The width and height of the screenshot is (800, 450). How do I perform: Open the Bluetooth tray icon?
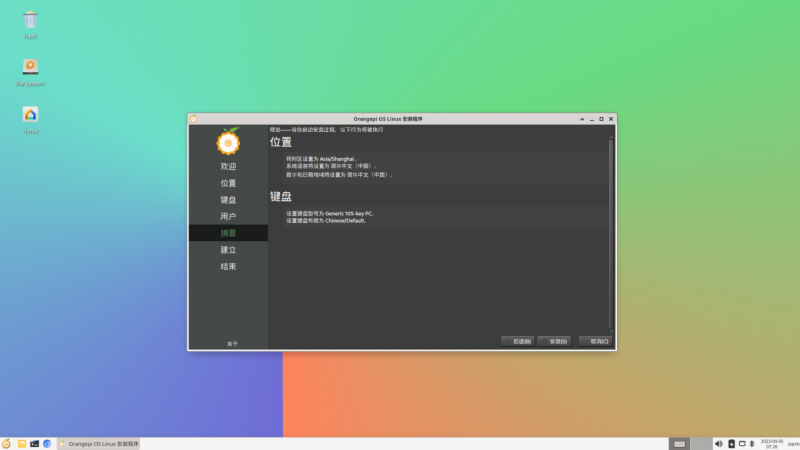click(752, 443)
